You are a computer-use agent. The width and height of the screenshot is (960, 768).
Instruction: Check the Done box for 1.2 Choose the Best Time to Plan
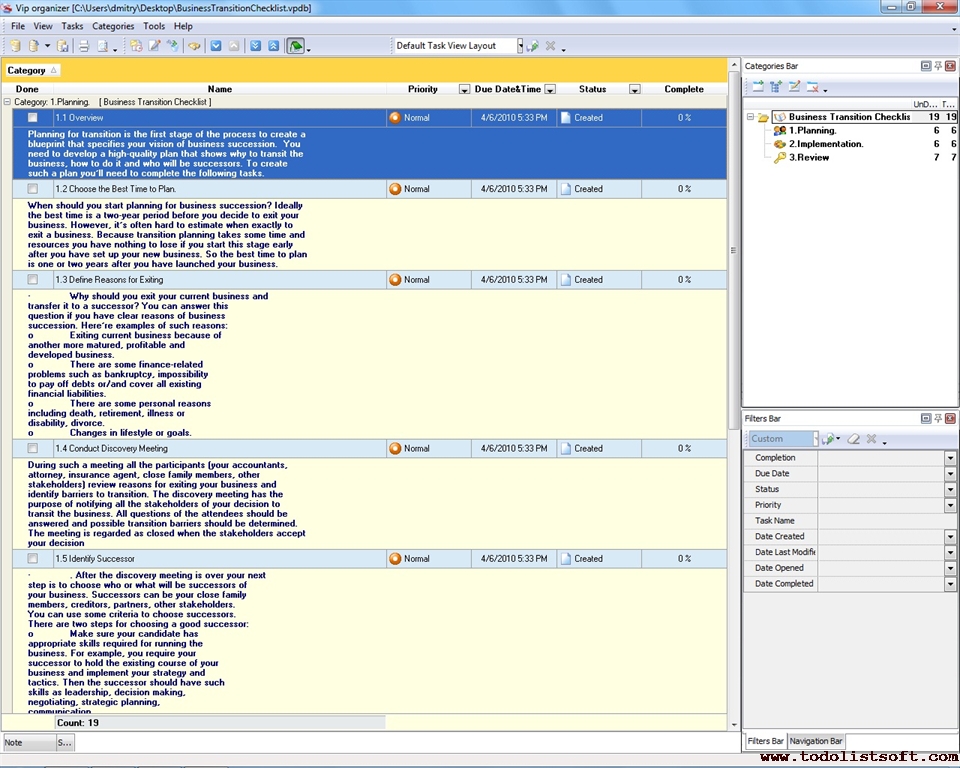(x=33, y=189)
